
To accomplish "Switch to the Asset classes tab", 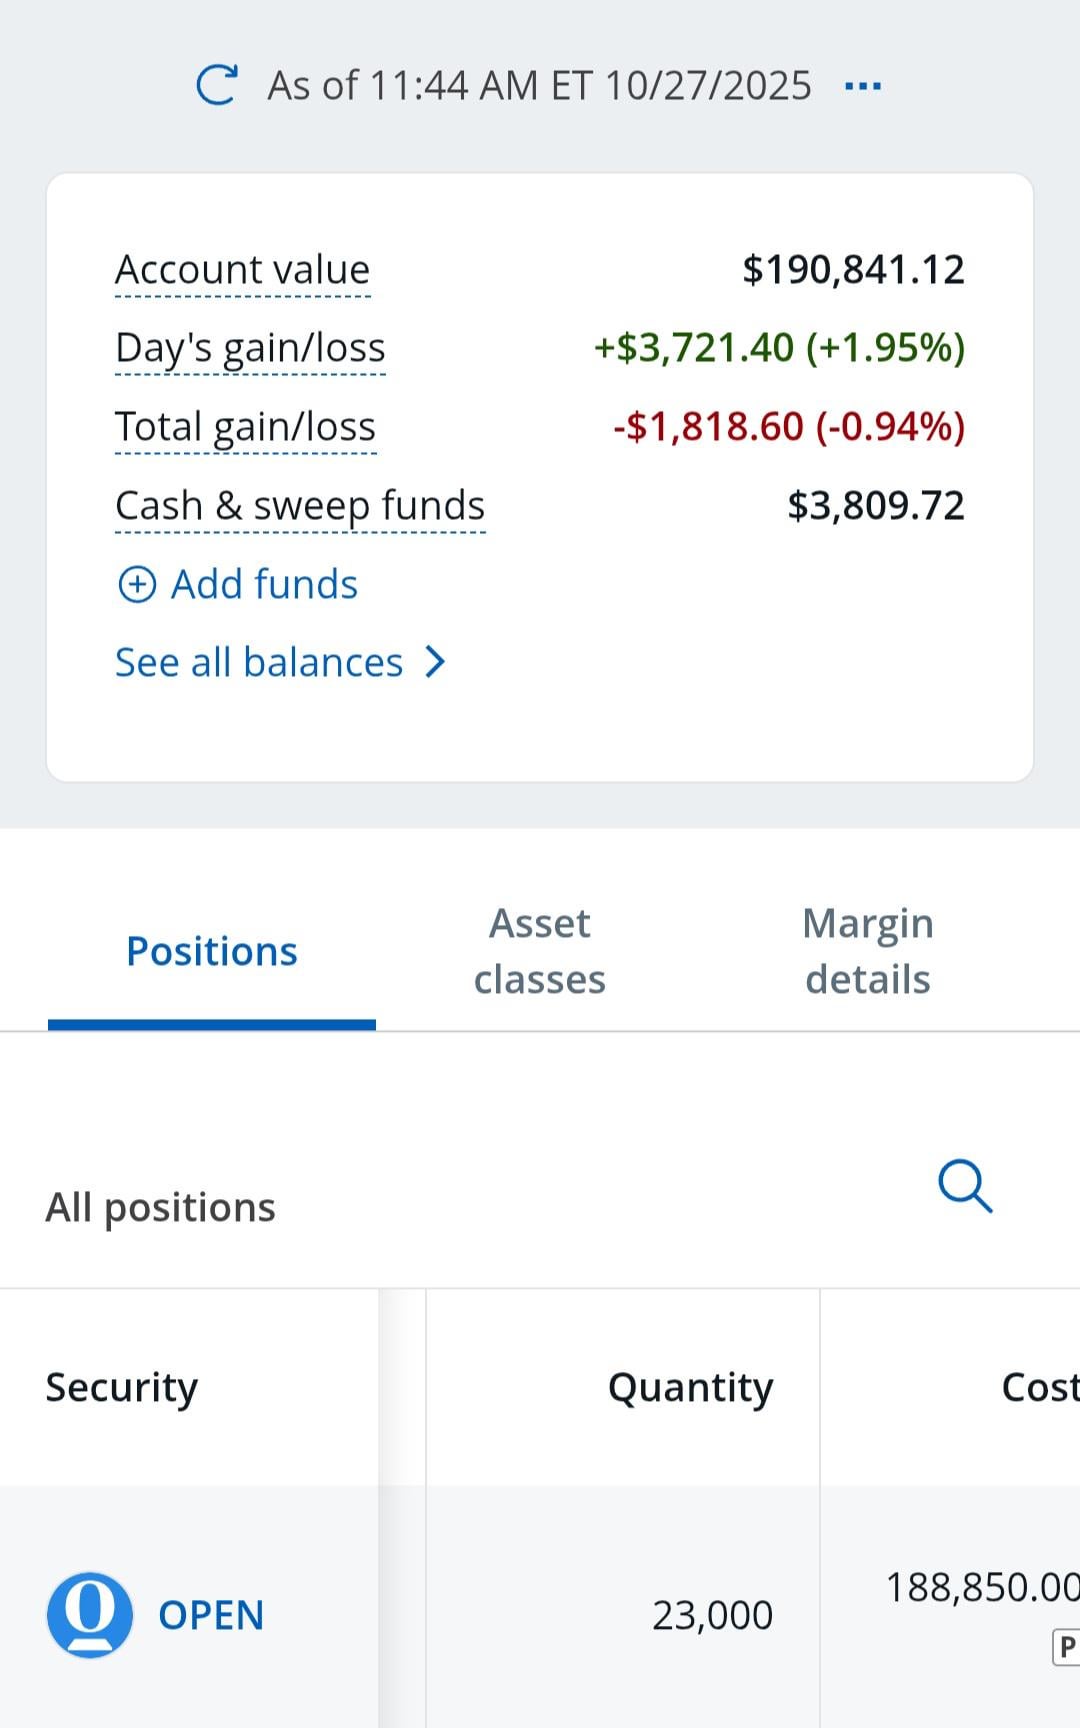I will 540,951.
